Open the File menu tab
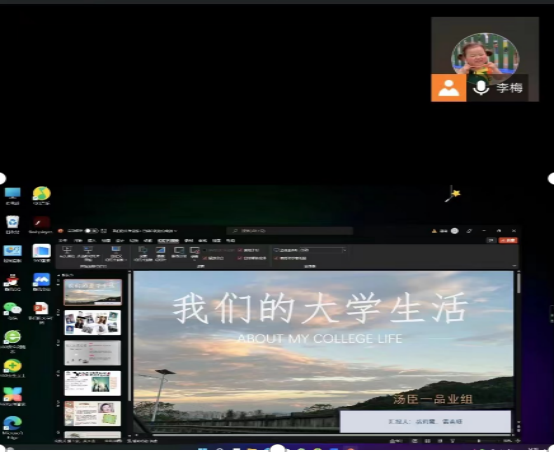 click(x=63, y=241)
